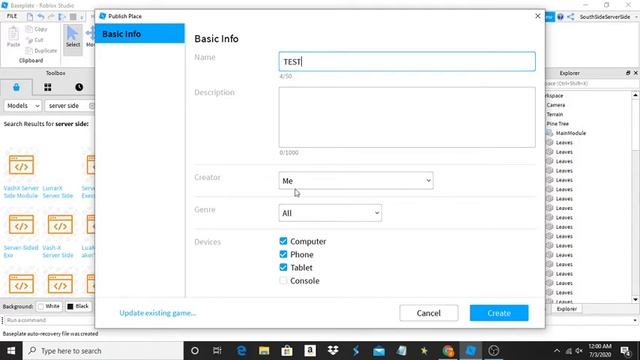Viewport: 640px width, 360px height.
Task: Open Mail app from taskbar
Action: click(379, 351)
